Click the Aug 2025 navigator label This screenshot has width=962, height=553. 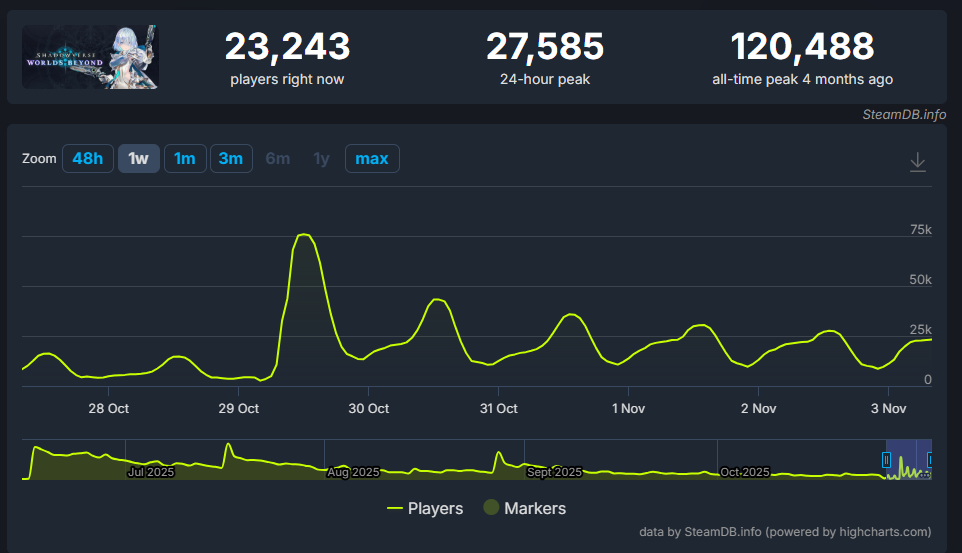click(353, 472)
